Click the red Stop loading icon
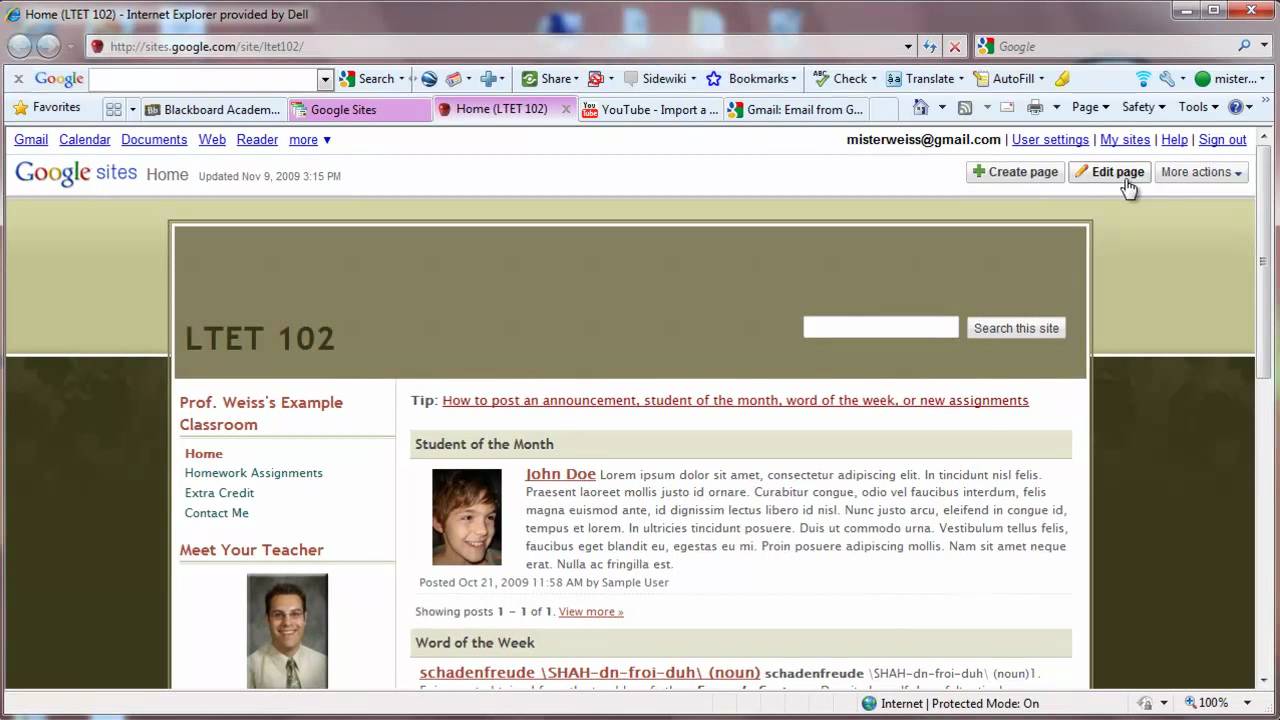The width and height of the screenshot is (1280, 720). tap(954, 46)
